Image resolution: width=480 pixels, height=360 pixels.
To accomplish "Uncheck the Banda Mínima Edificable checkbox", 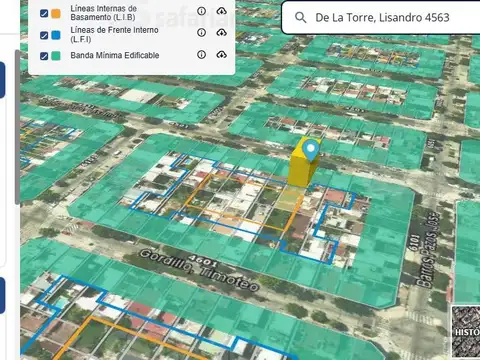I will [x=44, y=56].
